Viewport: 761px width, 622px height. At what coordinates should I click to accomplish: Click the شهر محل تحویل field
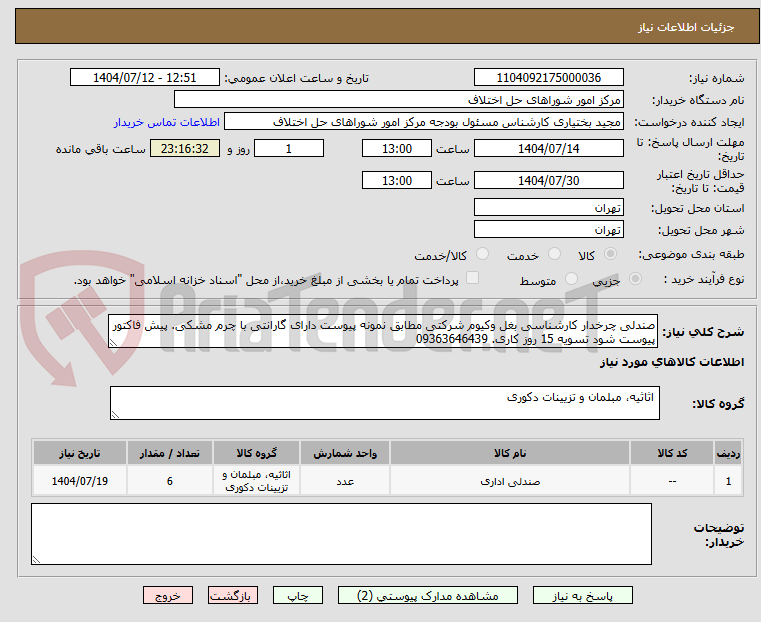(x=548, y=229)
